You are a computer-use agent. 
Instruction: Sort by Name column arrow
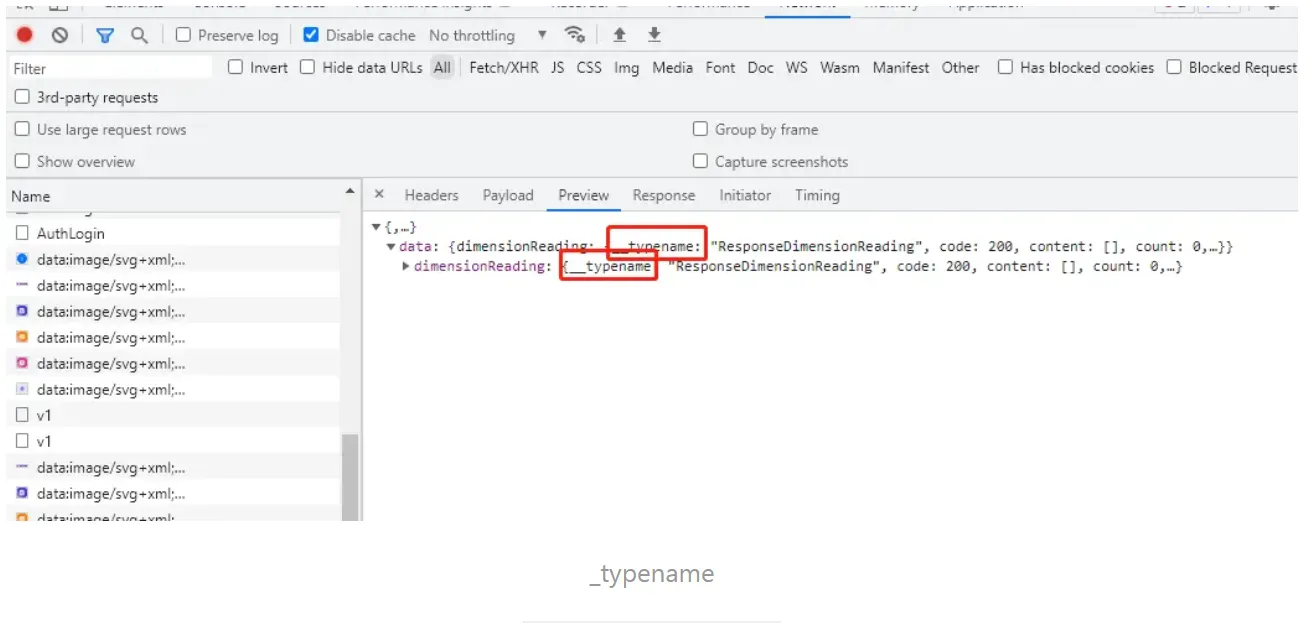click(x=350, y=191)
